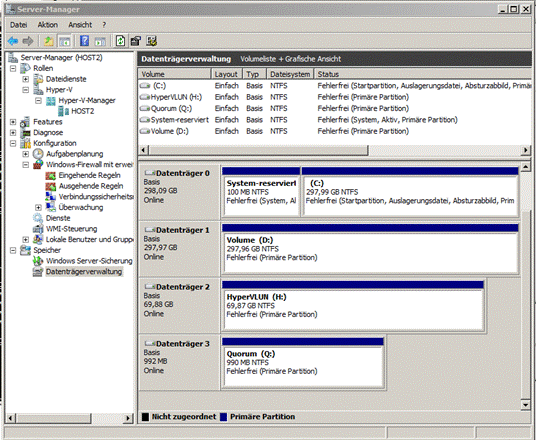Select the Volume (D:) partition block
This screenshot has height=440, width=536.
(370, 249)
